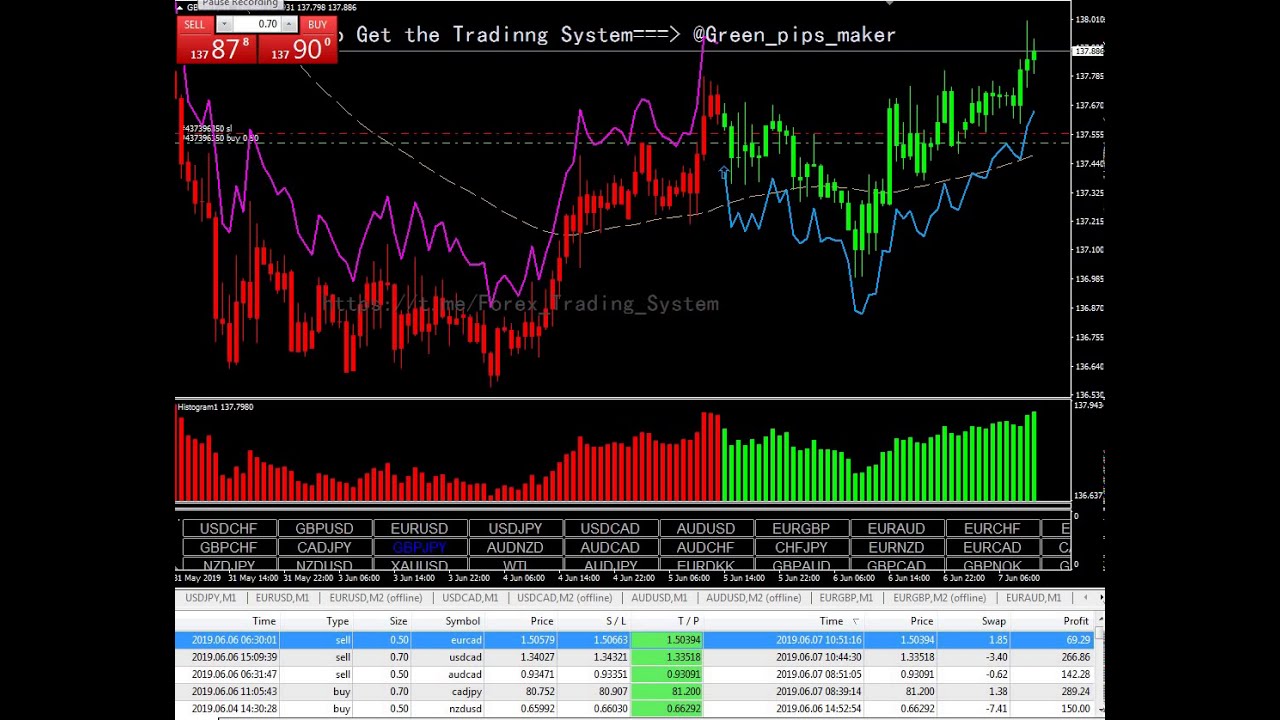The image size is (1280, 720).
Task: Select the AUDCHF symbol button
Action: click(706, 547)
